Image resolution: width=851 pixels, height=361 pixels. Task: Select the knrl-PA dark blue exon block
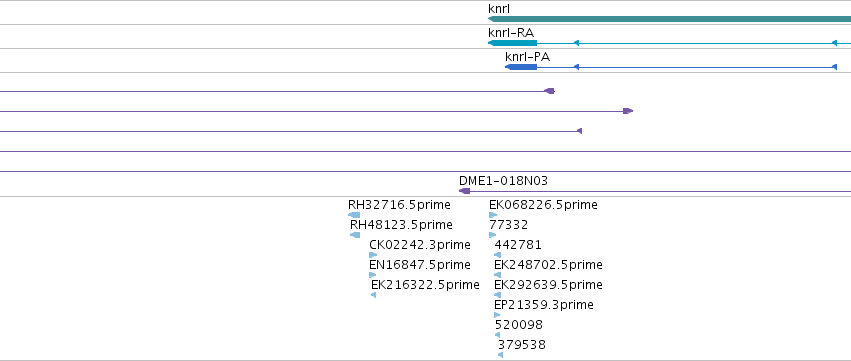(x=521, y=67)
